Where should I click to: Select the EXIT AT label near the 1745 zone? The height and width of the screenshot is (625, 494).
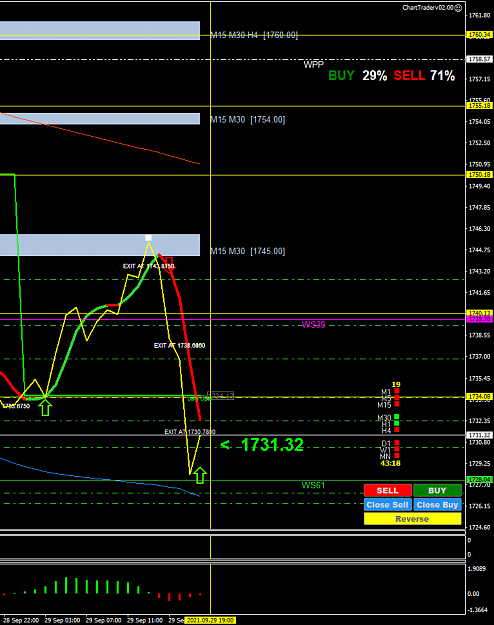[x=148, y=266]
